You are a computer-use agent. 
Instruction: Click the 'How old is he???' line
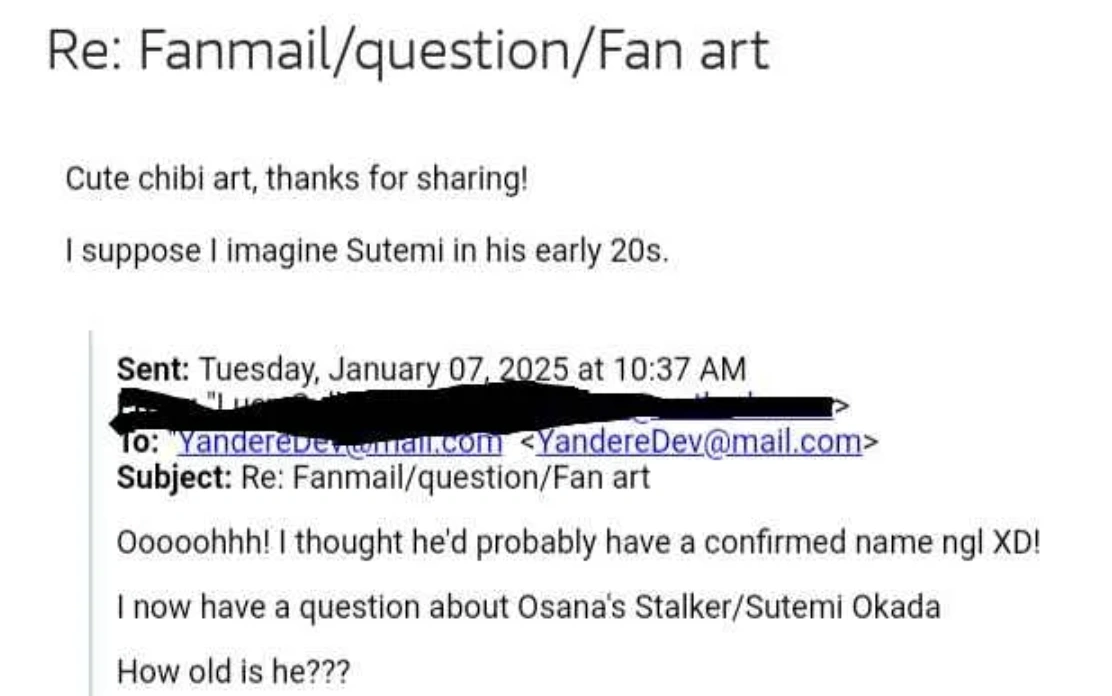(234, 670)
